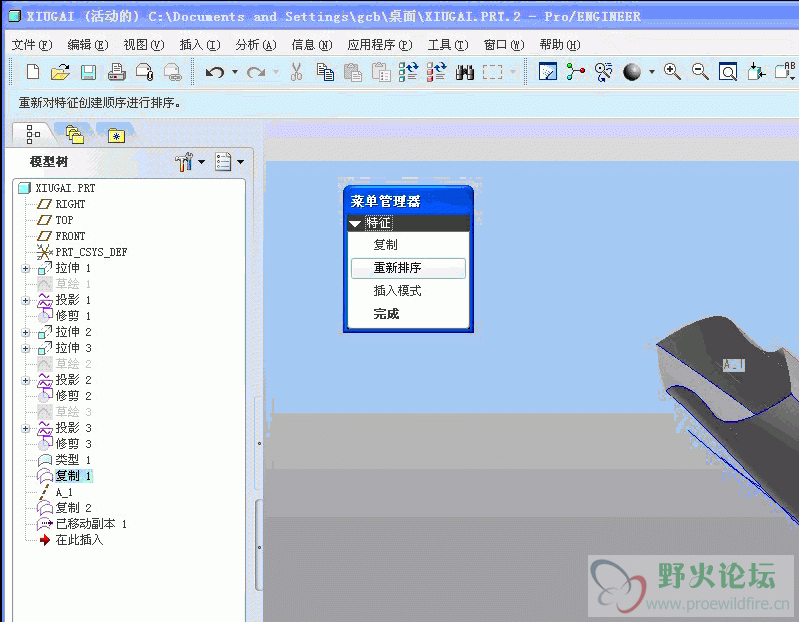
Task: Choose 重新排序 in the menu manager
Action: [x=409, y=268]
